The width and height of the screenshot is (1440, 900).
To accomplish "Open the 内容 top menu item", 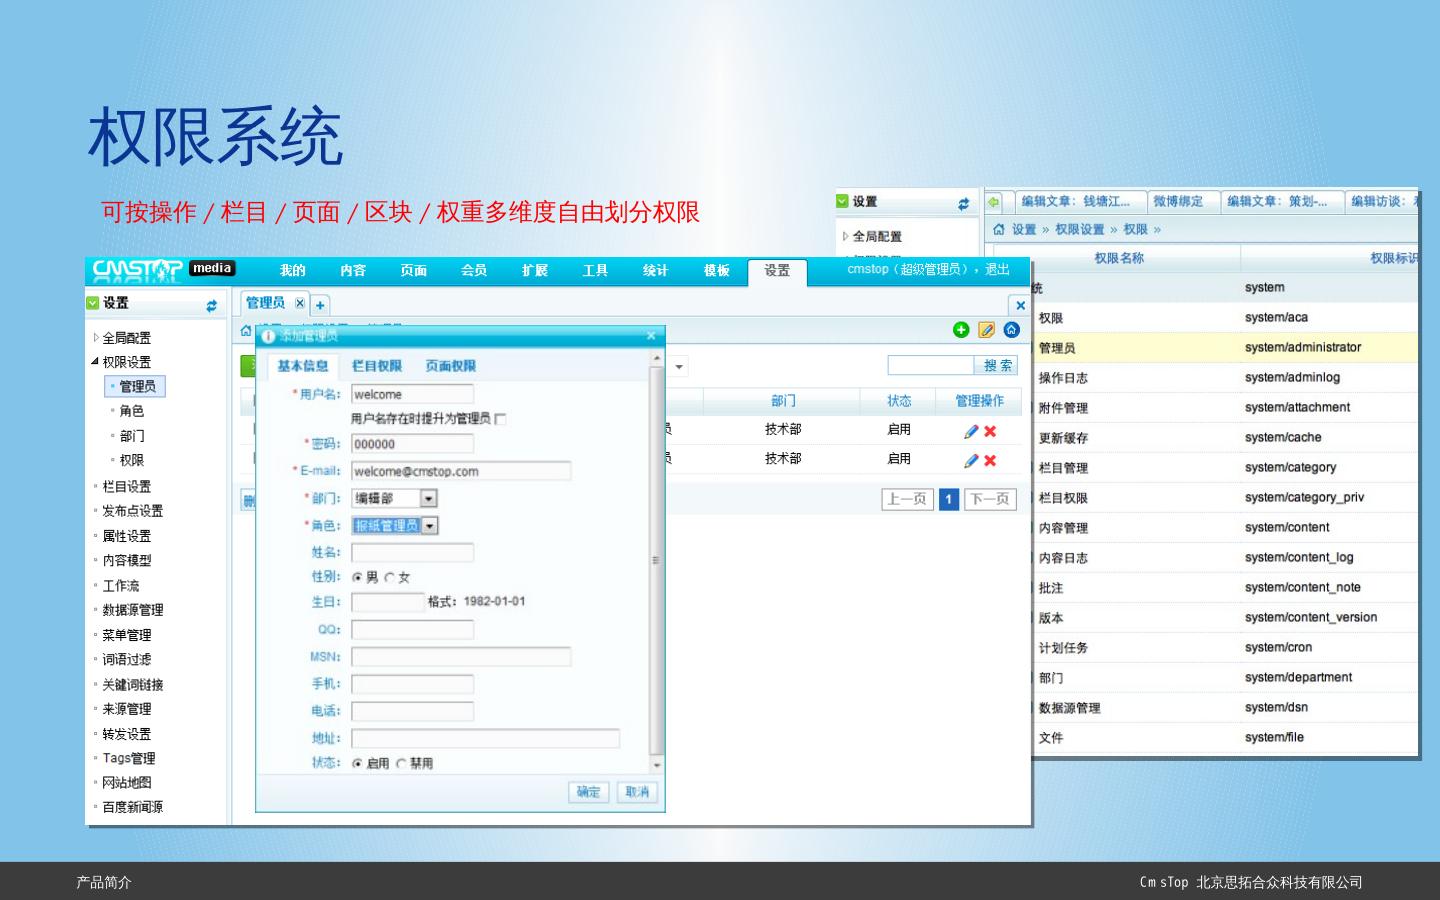I will 352,271.
